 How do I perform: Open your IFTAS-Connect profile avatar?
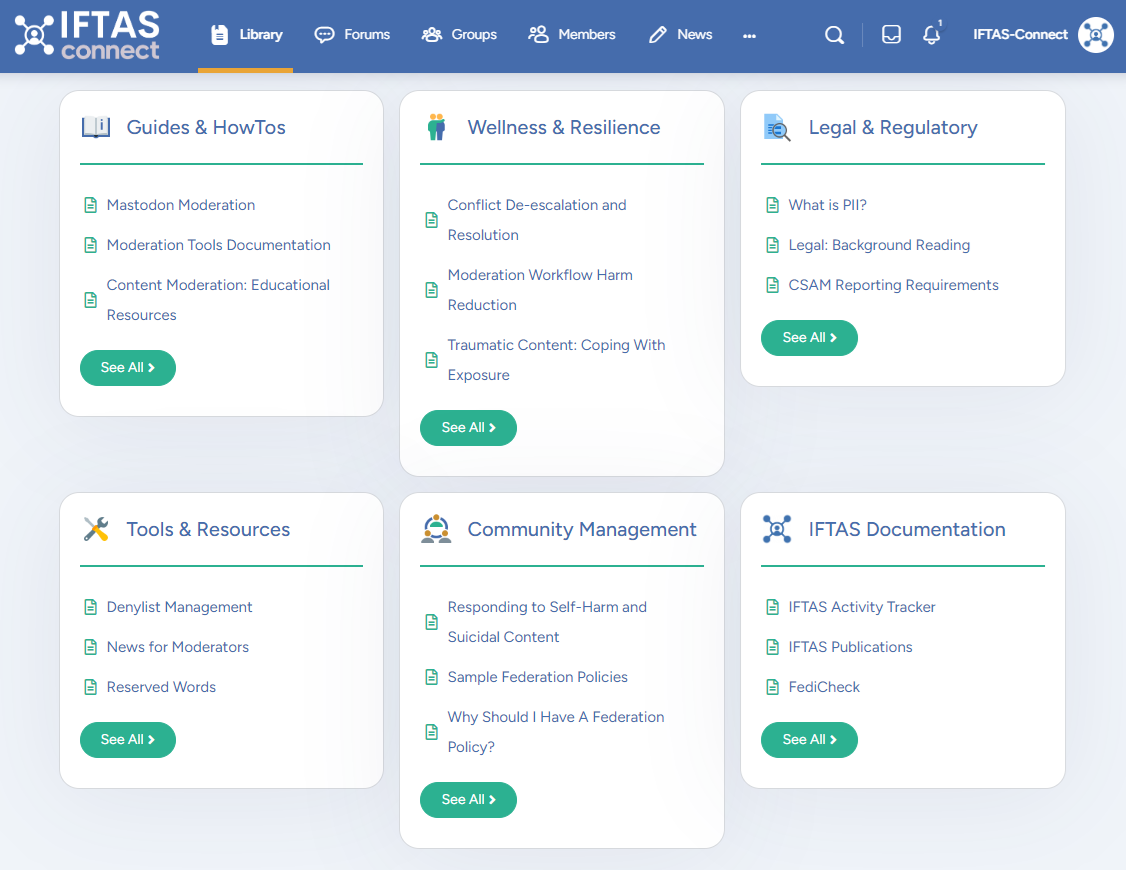point(1096,35)
